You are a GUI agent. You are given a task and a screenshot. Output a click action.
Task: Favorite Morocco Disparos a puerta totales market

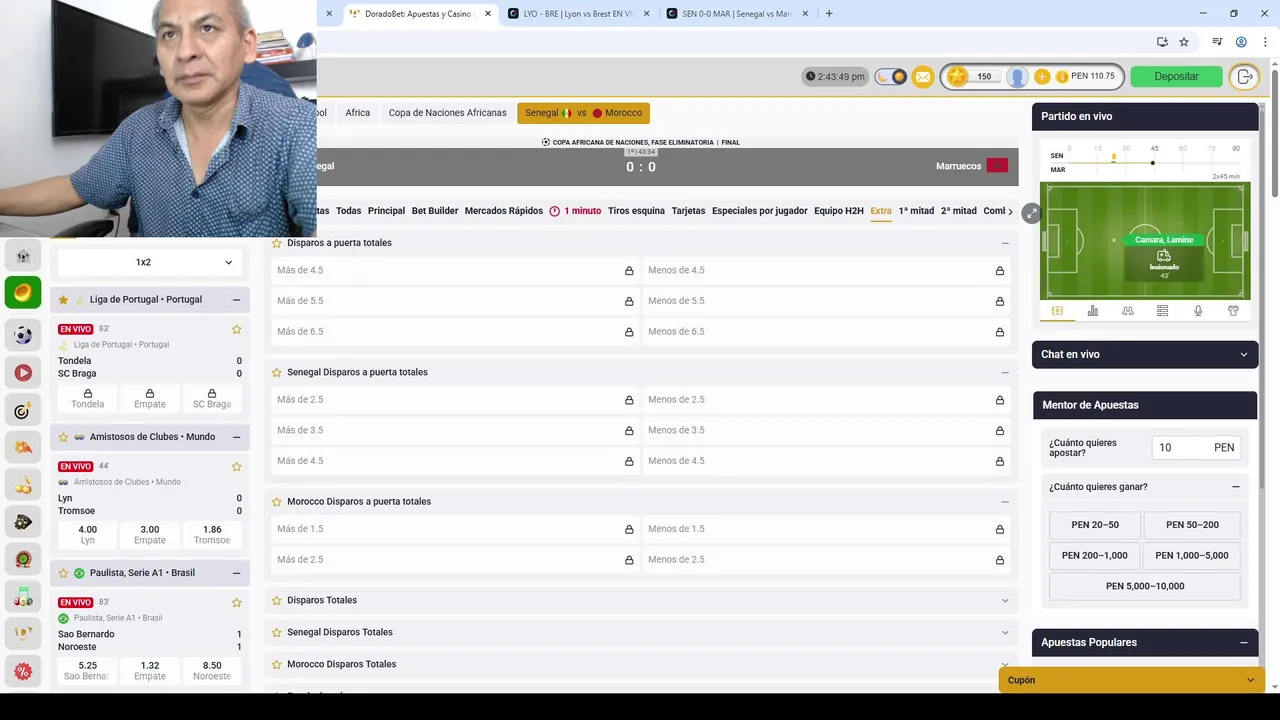tap(277, 502)
